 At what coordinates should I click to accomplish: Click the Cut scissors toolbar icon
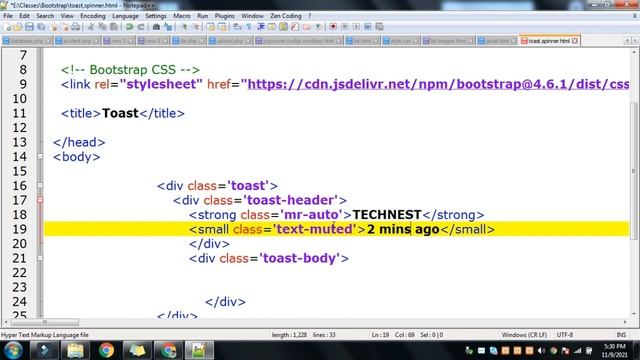(91, 27)
